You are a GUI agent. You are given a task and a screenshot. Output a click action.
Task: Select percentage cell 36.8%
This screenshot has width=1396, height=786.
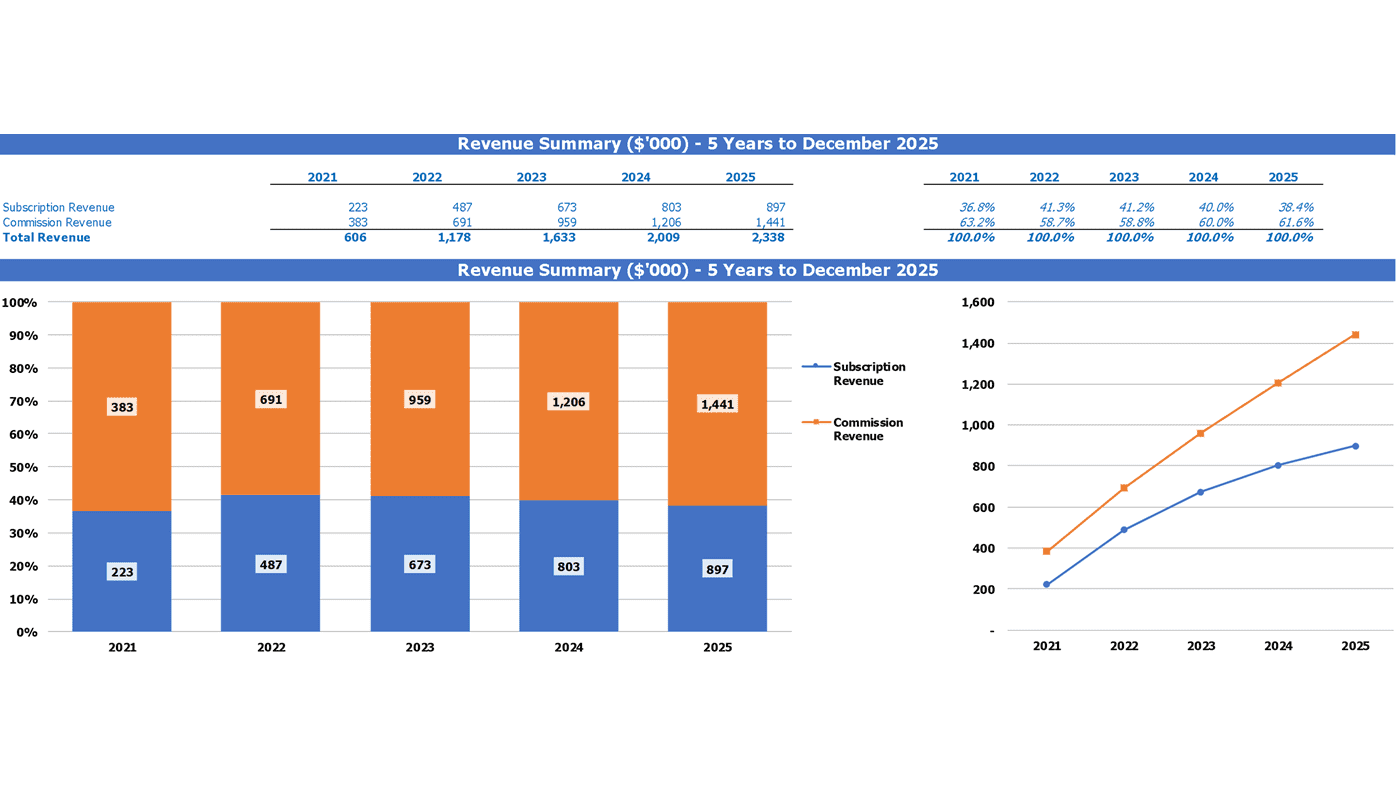pyautogui.click(x=976, y=207)
